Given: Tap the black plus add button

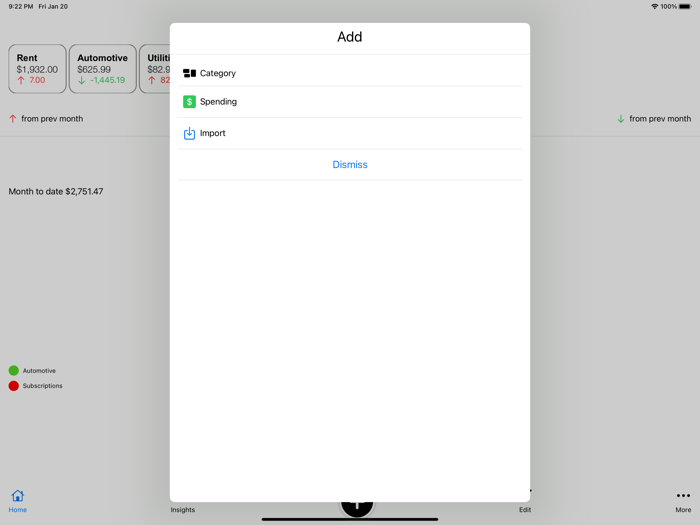Looking at the screenshot, I should [x=357, y=508].
